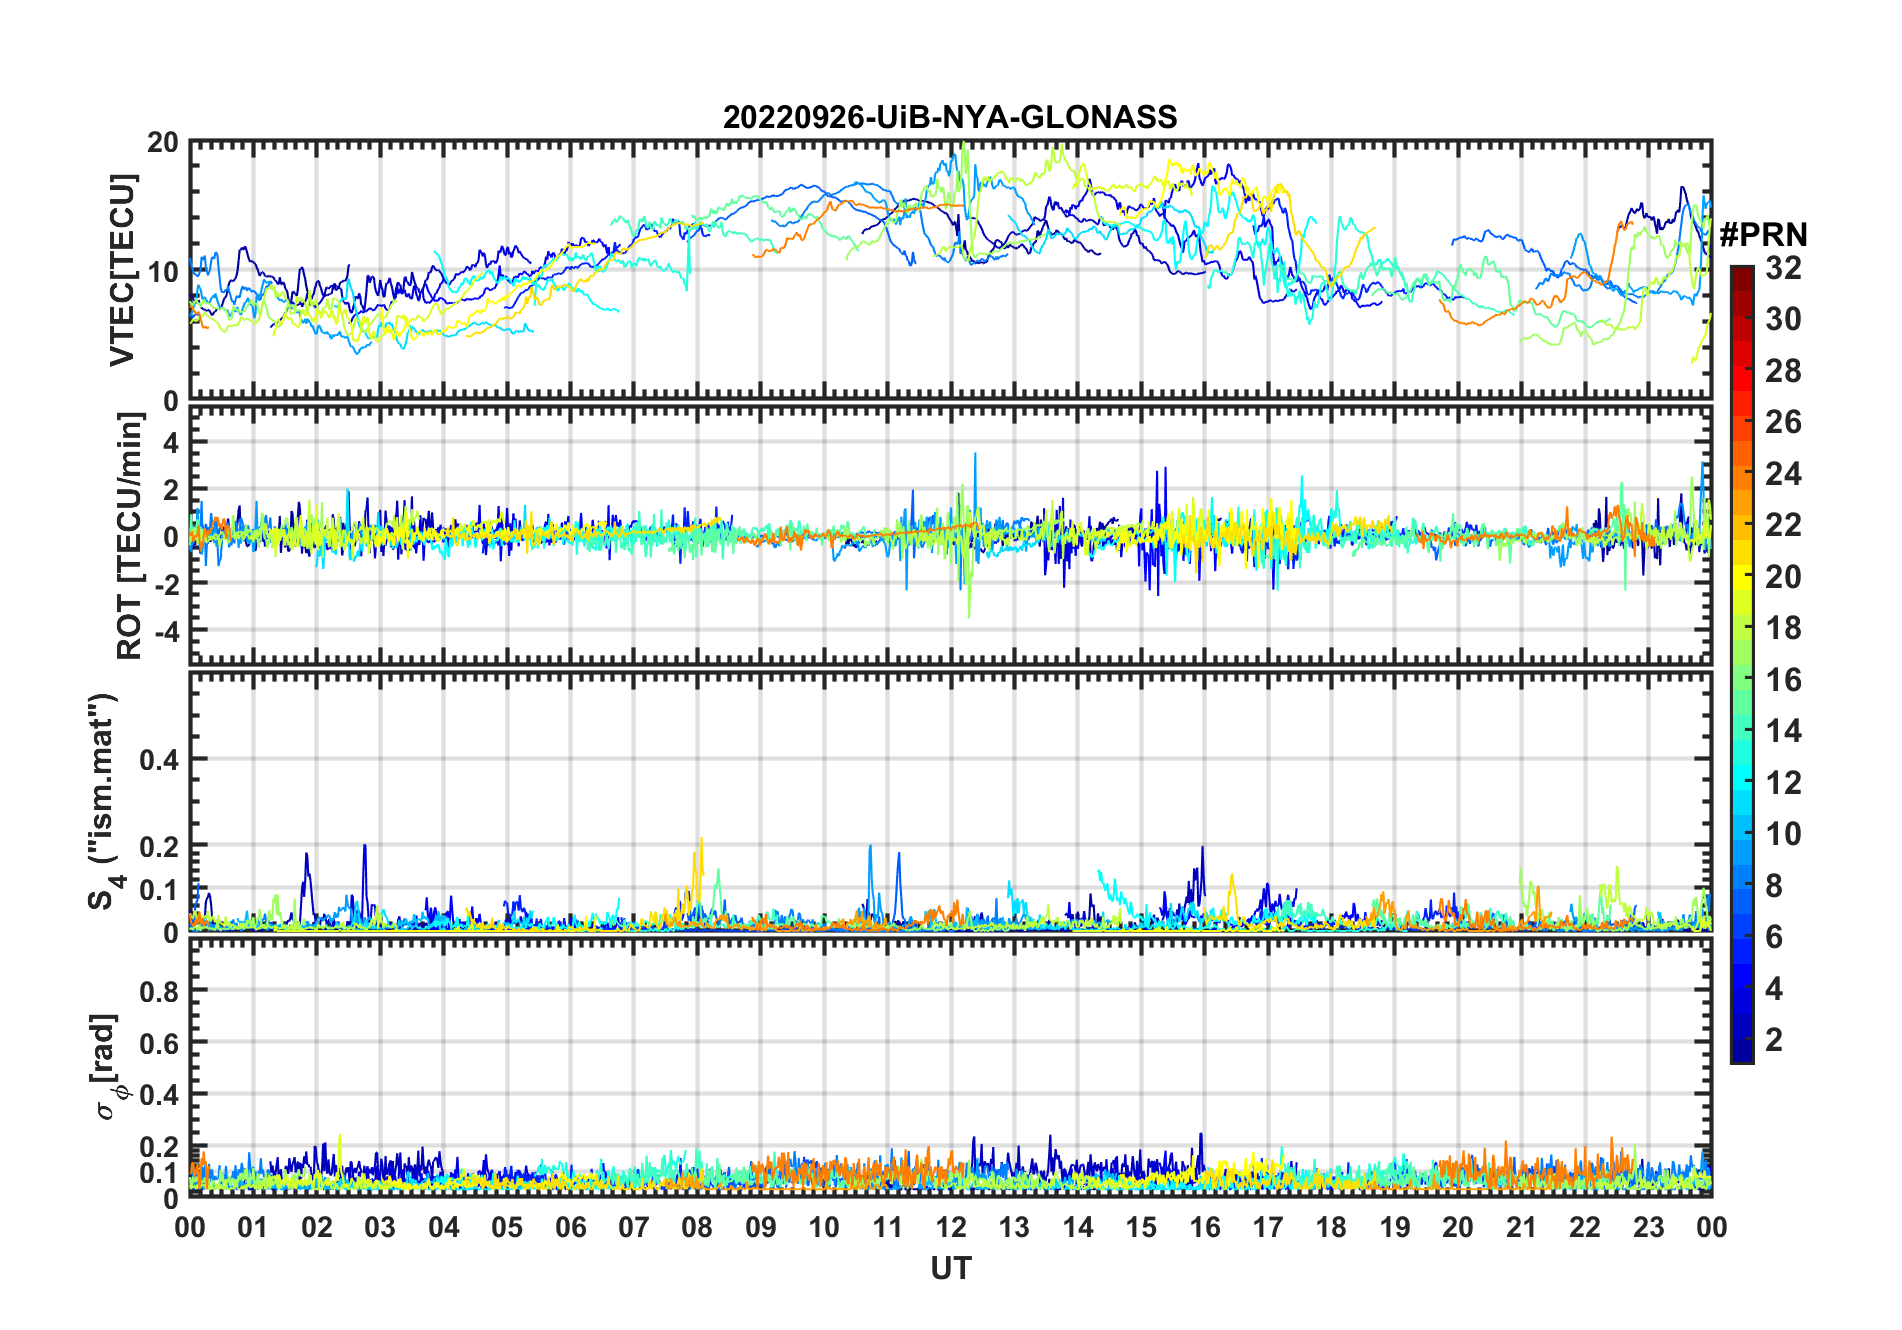Click the sigma phi [rad] axis label
This screenshot has height=1330, width=1902.
pos(109,1067)
